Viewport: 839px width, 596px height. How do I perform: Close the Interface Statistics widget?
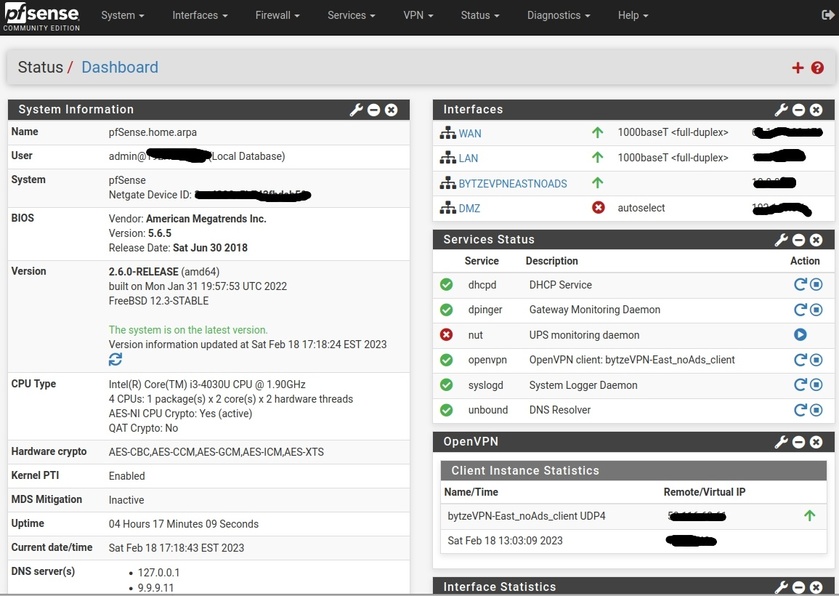(x=816, y=587)
